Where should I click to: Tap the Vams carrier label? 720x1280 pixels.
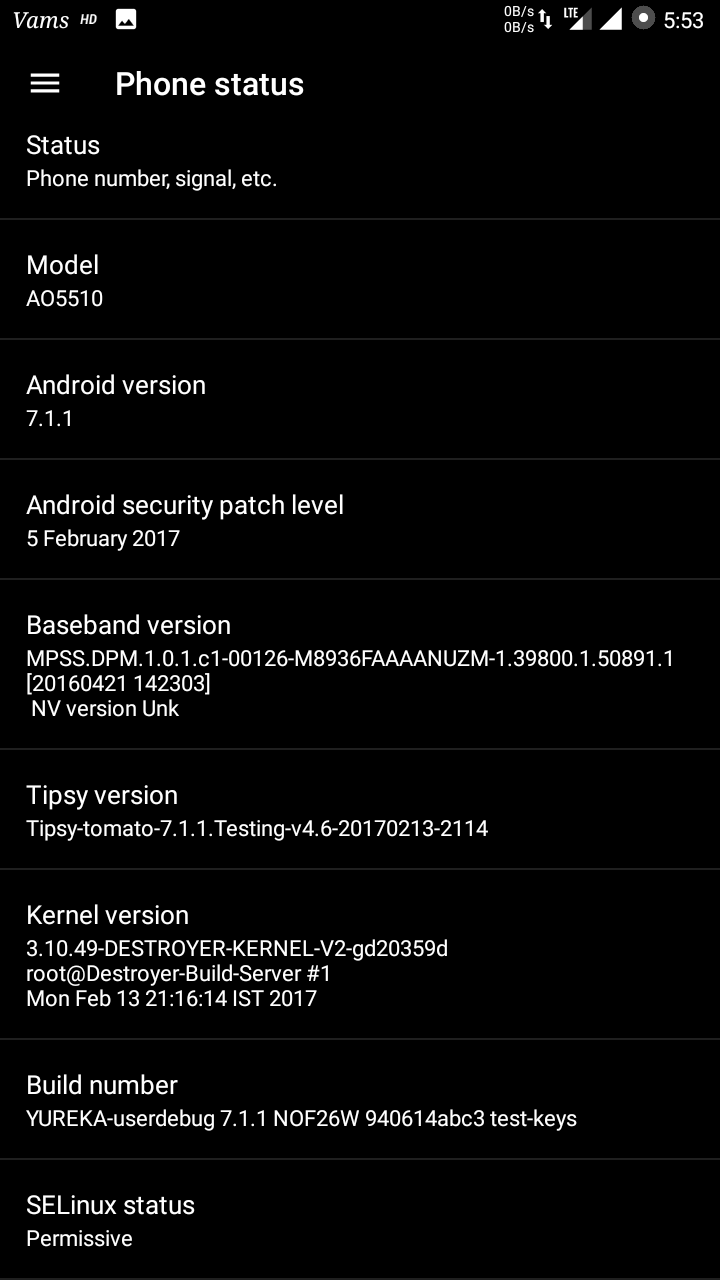[x=41, y=20]
